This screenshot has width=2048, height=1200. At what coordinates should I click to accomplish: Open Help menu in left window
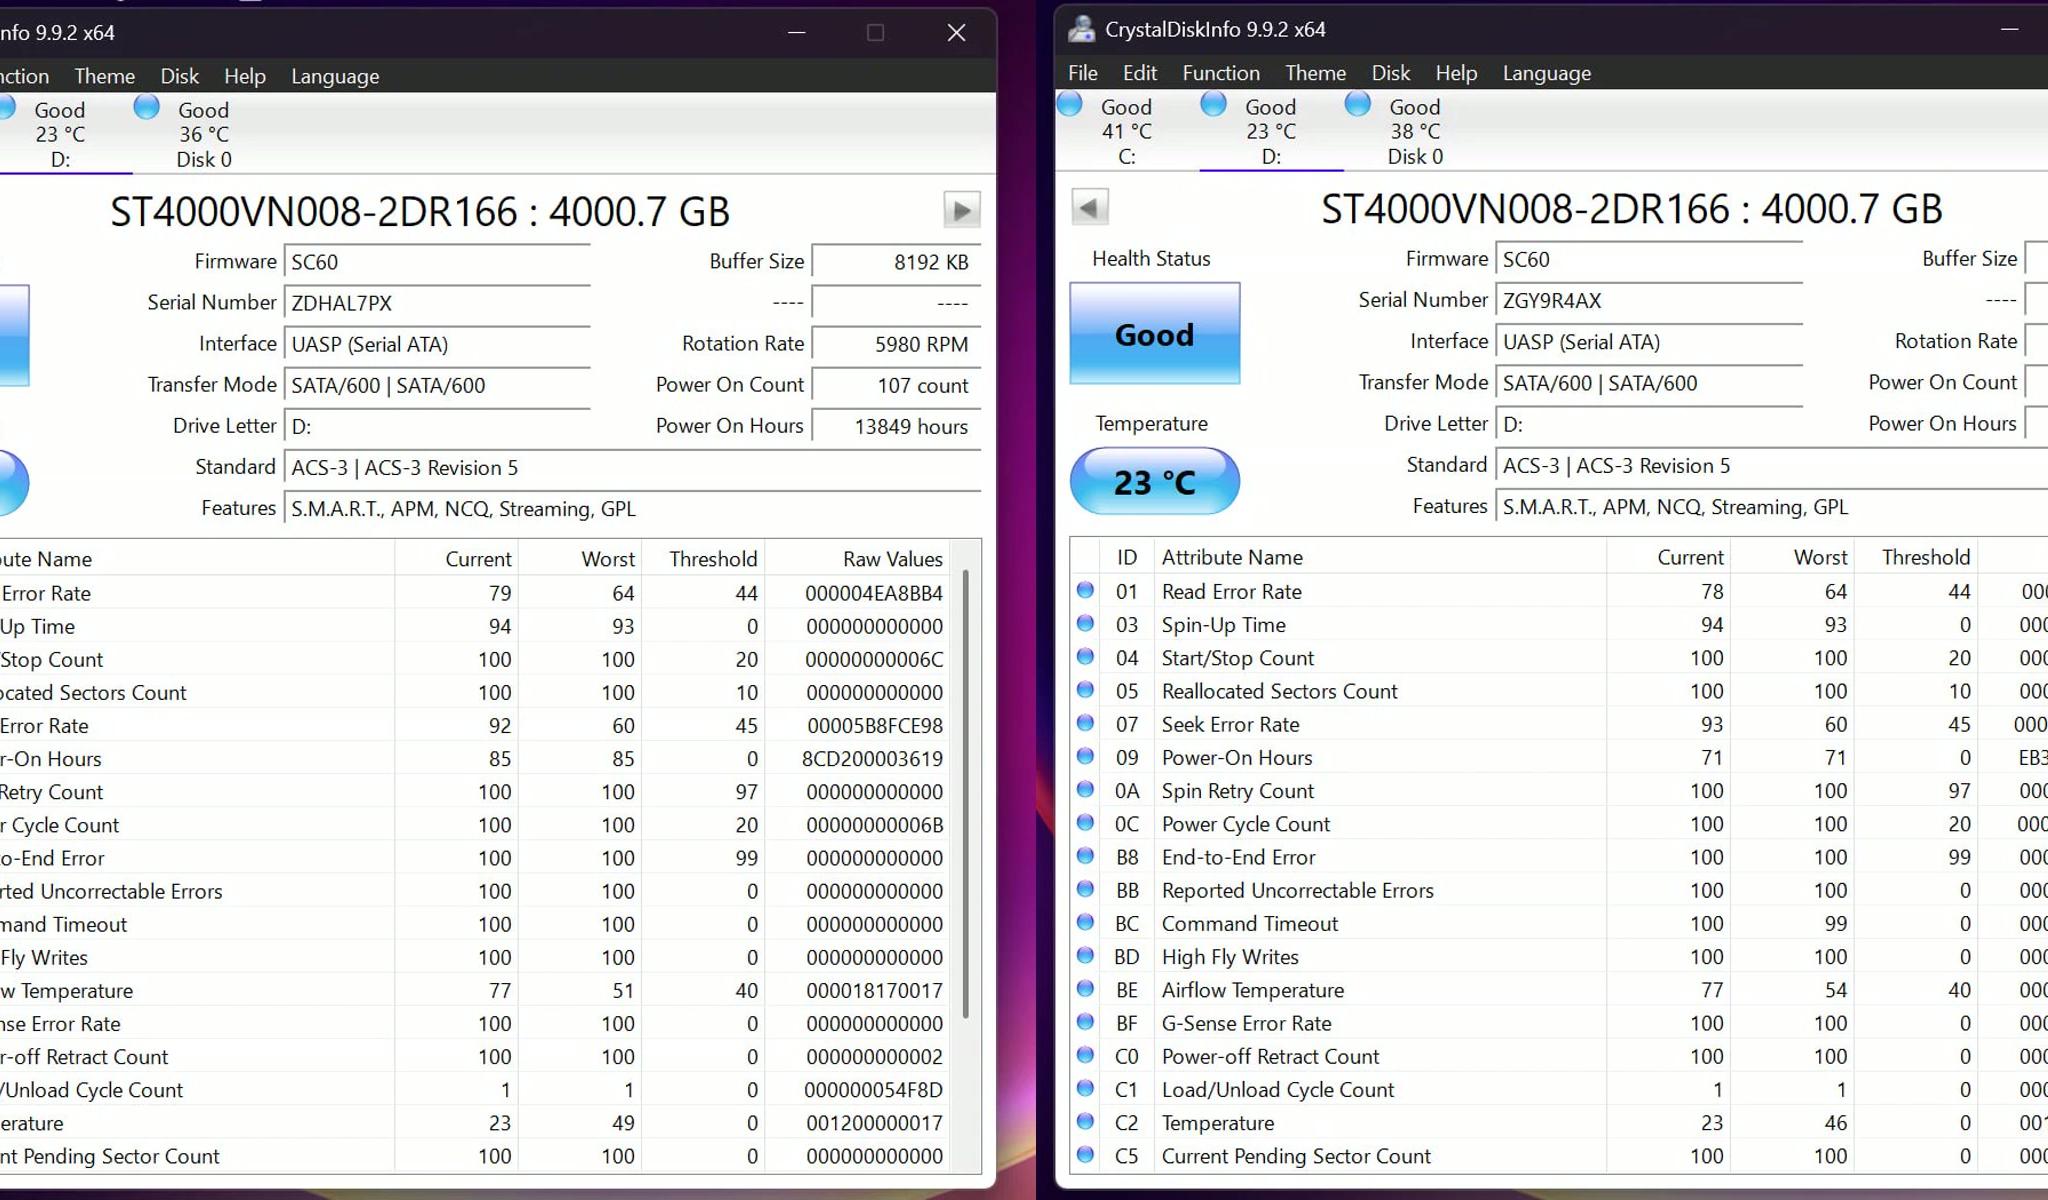pyautogui.click(x=244, y=76)
